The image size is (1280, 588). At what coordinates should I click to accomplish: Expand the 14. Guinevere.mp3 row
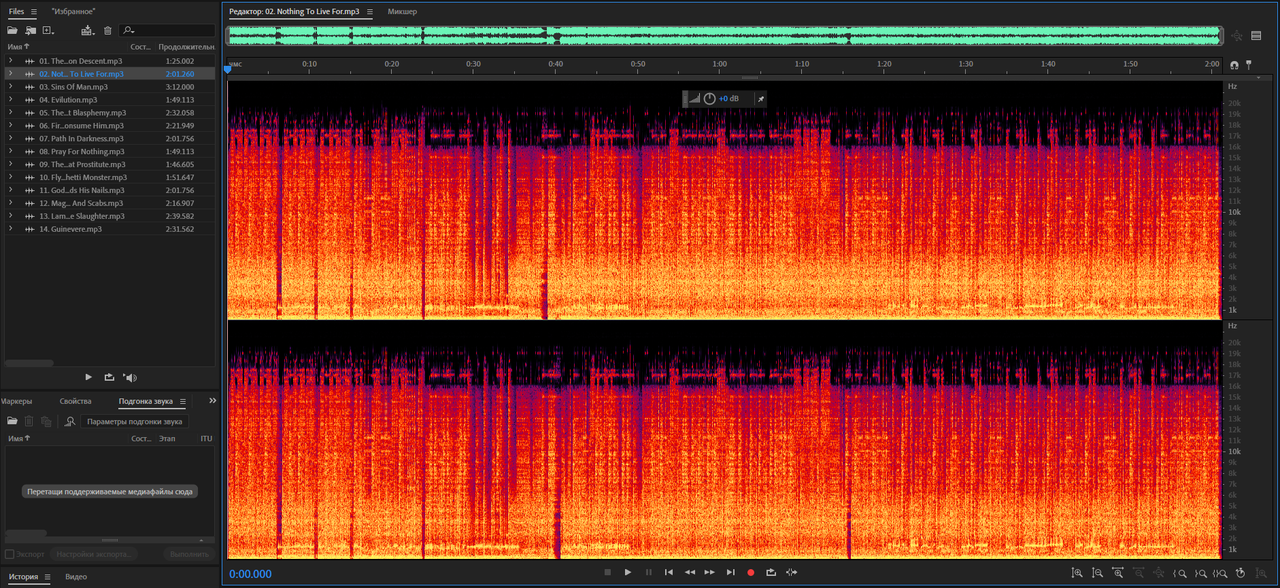click(10, 229)
